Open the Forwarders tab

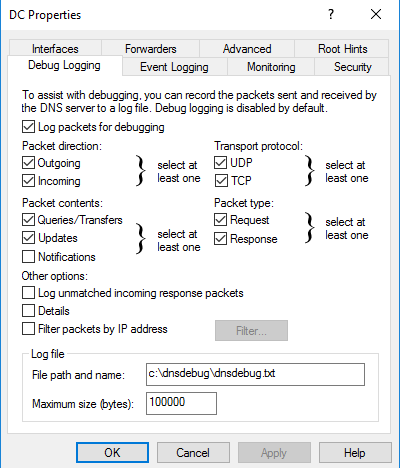[150, 49]
